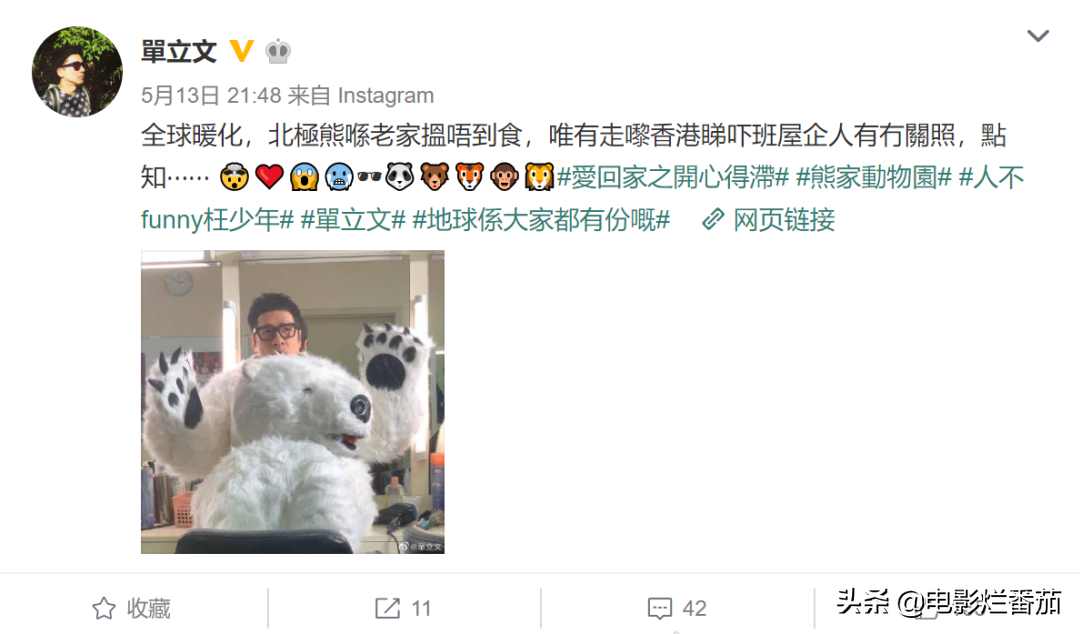Click the 單立文 profile avatar
The image size is (1080, 634).
click(77, 72)
